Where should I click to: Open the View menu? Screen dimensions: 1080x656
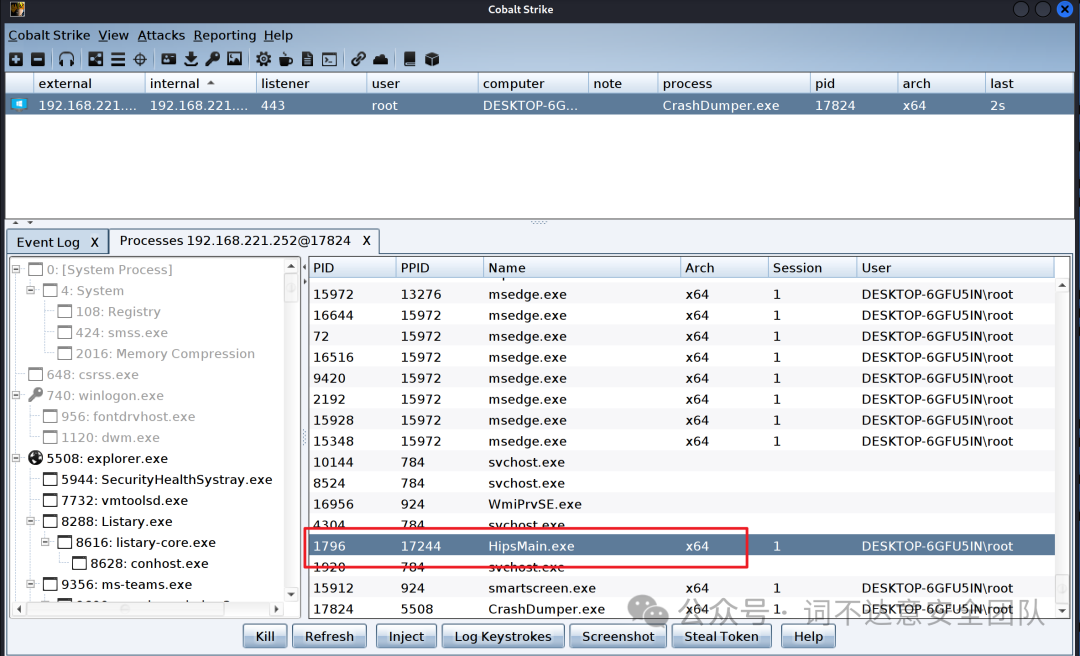113,35
